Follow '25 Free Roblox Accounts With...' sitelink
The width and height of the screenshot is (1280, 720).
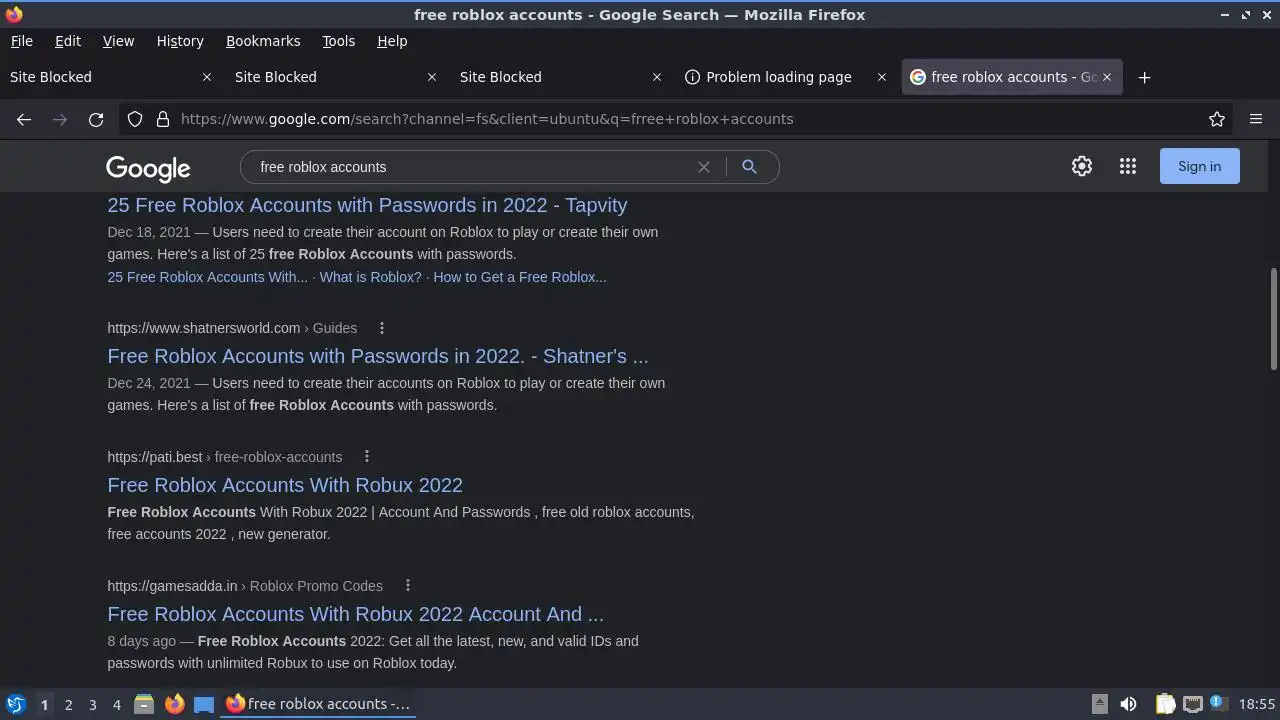[x=207, y=277]
